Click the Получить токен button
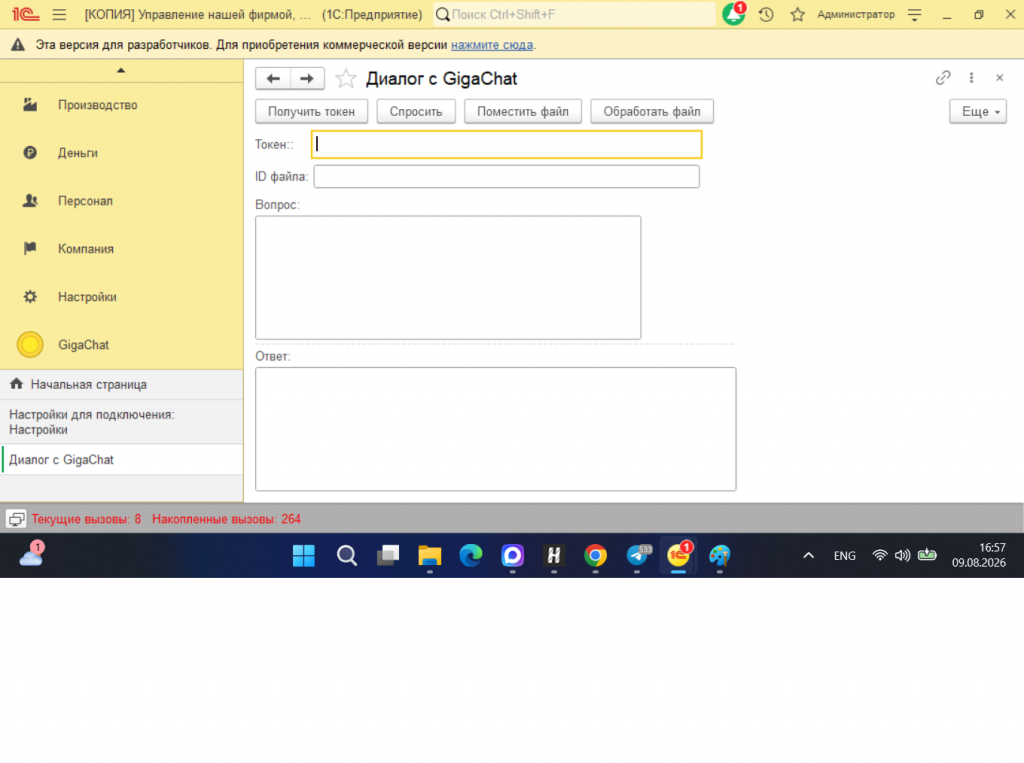The image size is (1024, 763). [312, 112]
